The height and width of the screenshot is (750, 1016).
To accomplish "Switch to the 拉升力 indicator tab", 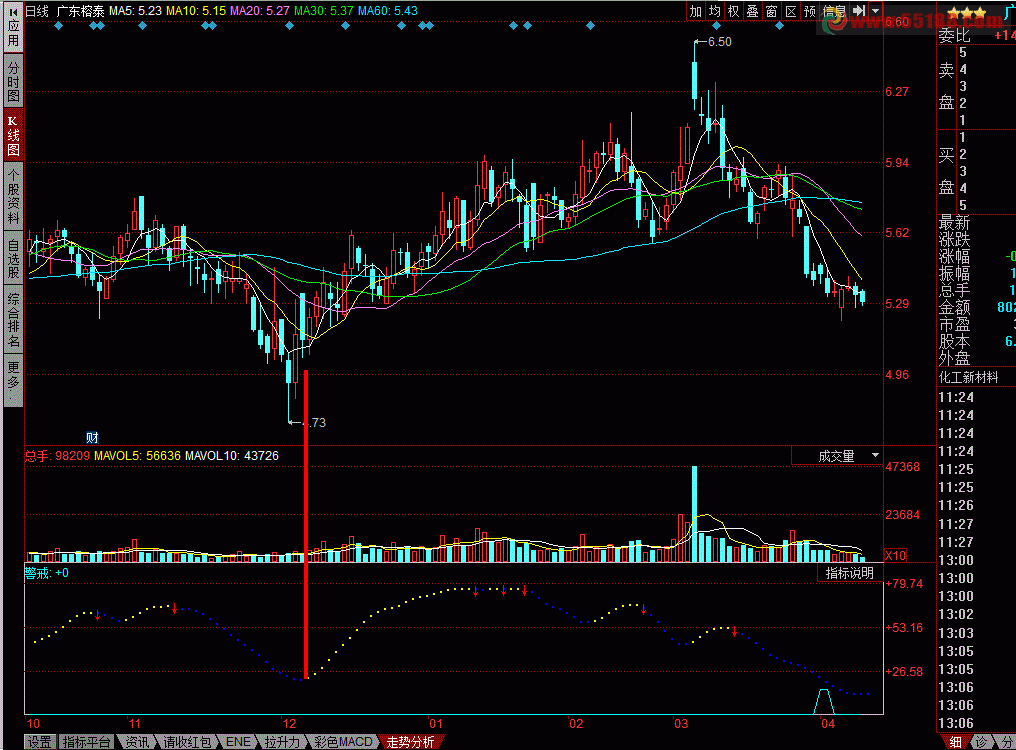I will (283, 742).
